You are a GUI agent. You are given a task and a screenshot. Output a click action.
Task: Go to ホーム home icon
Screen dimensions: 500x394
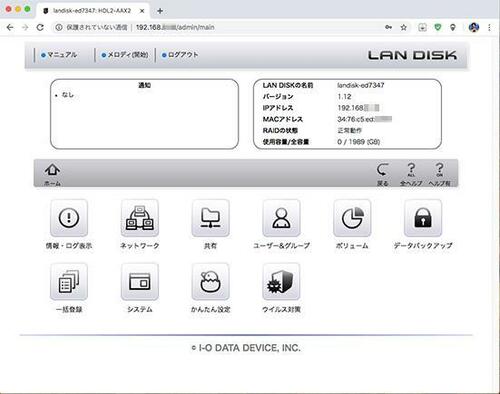click(52, 170)
